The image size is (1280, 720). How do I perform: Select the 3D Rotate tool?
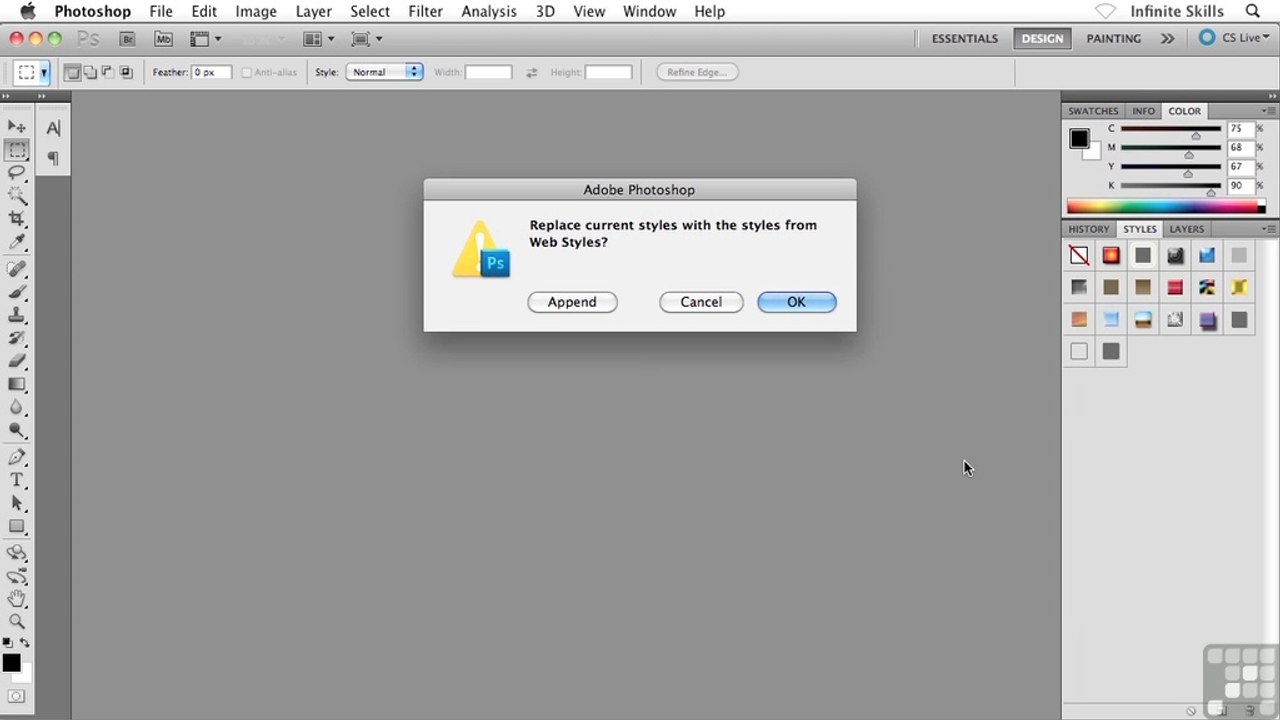(17, 553)
